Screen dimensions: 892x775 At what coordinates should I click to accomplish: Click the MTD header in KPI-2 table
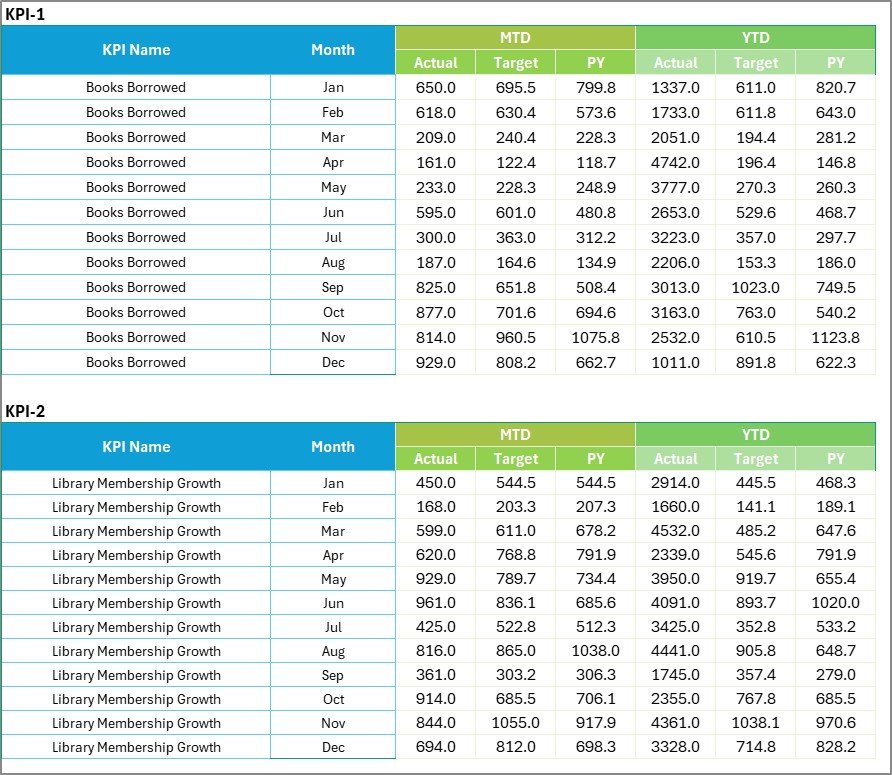click(516, 434)
